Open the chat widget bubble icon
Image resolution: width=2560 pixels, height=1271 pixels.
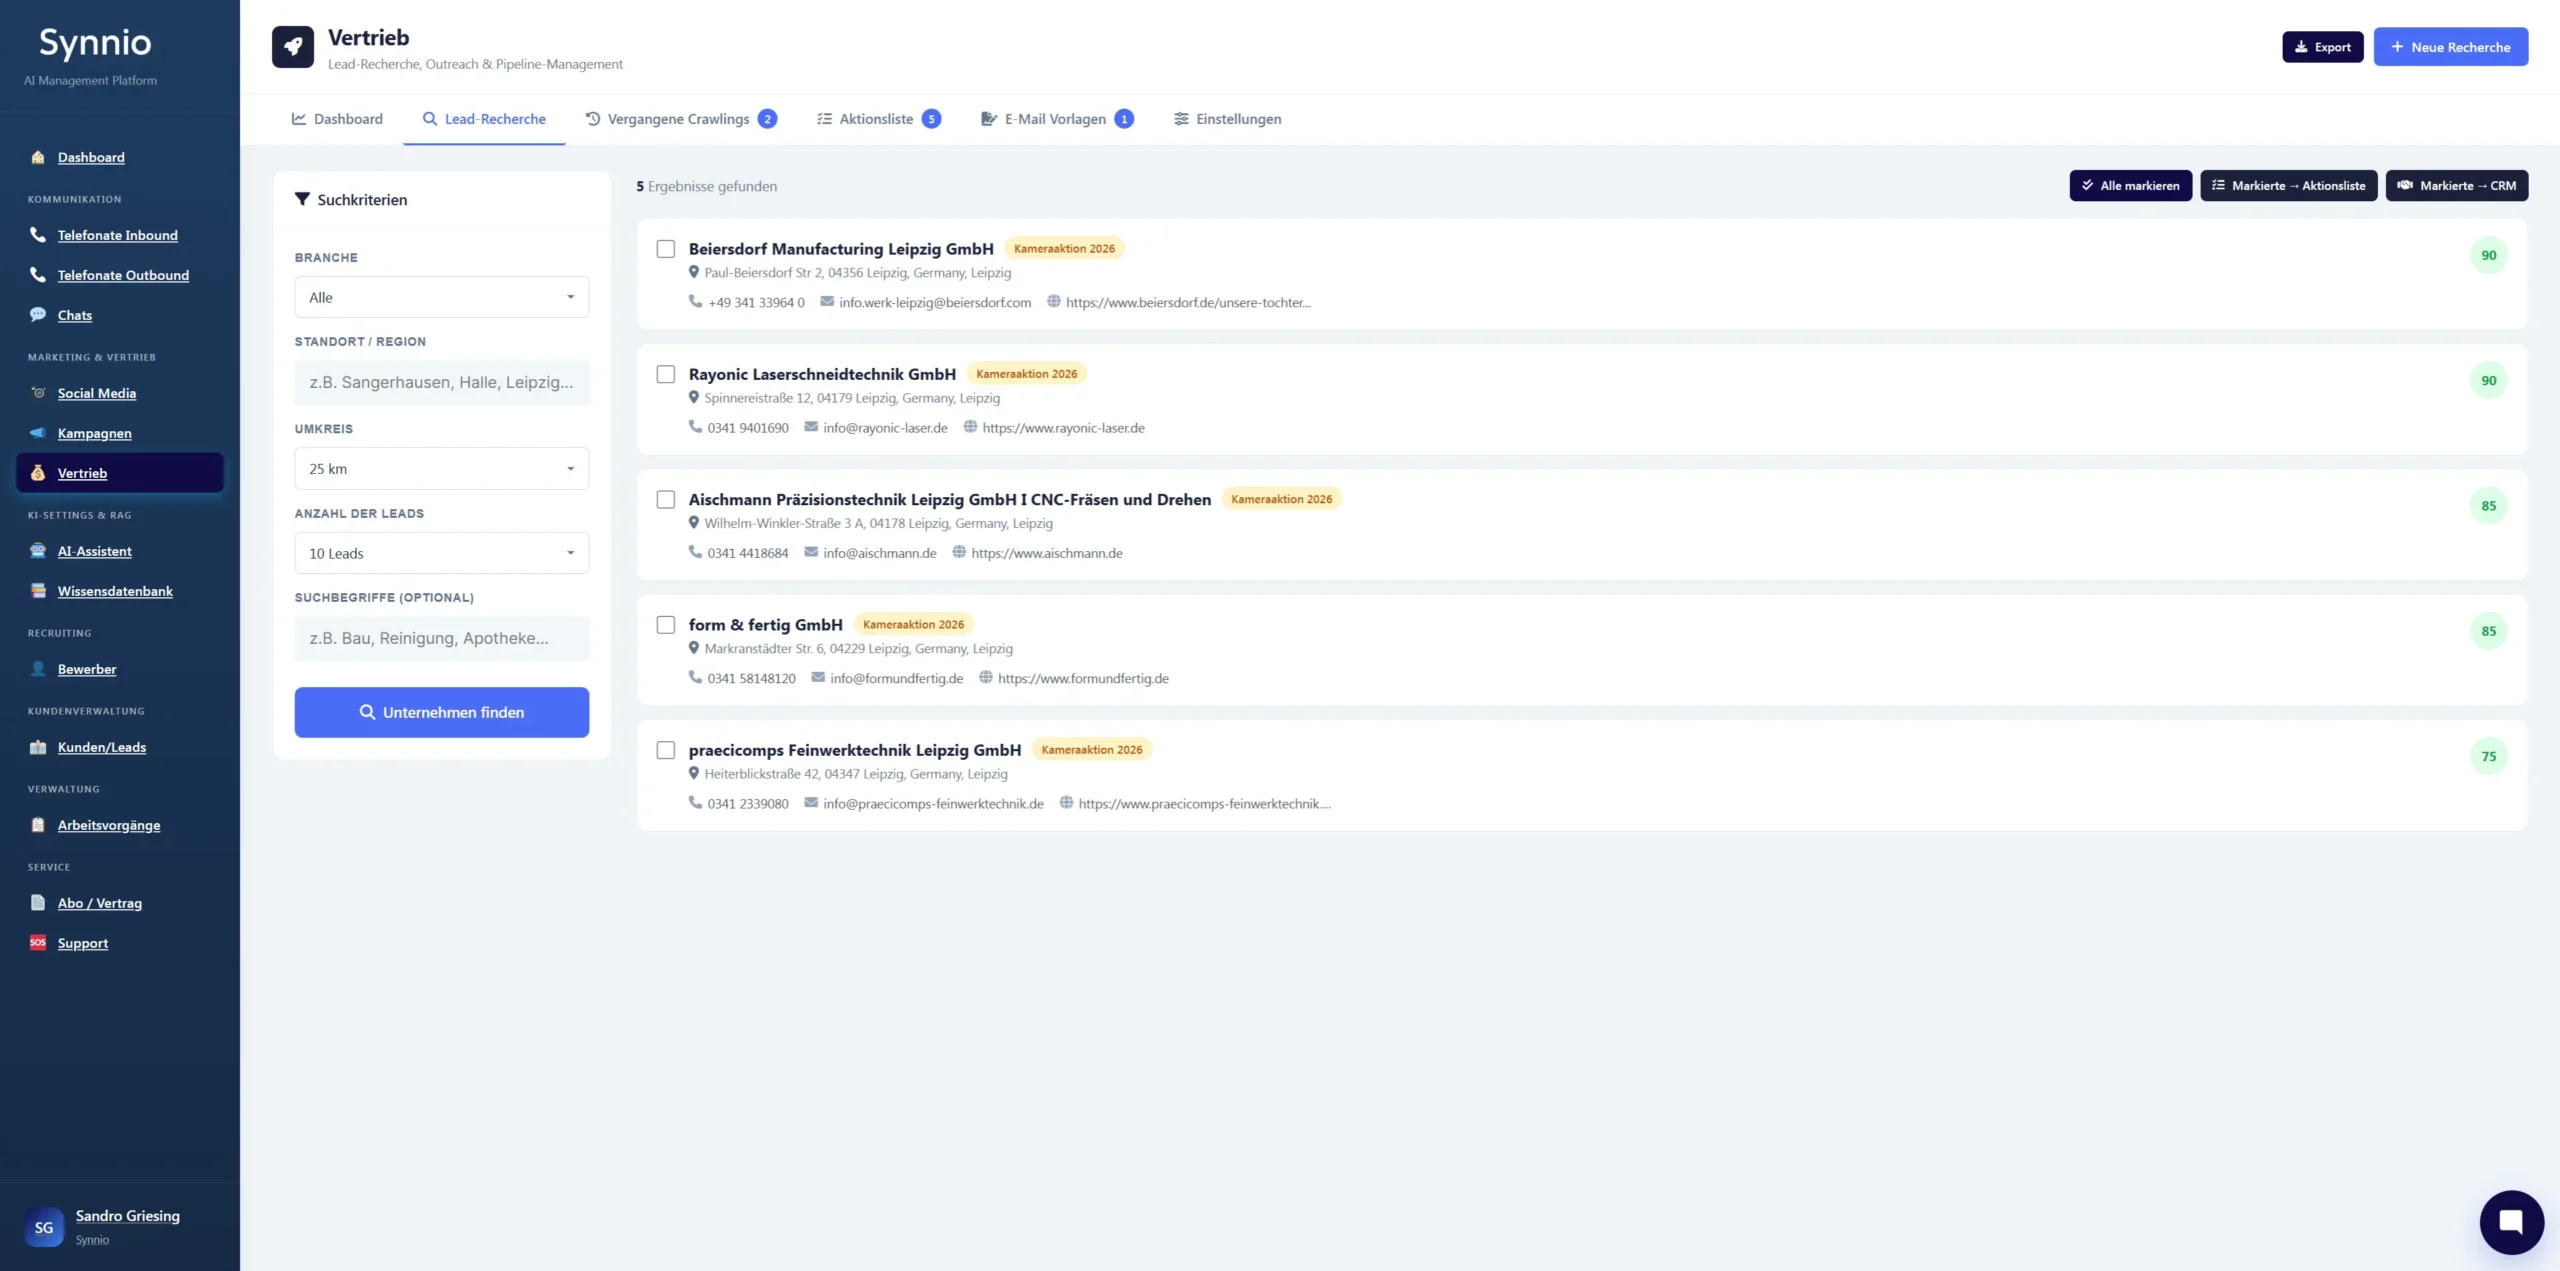pyautogui.click(x=2511, y=1221)
